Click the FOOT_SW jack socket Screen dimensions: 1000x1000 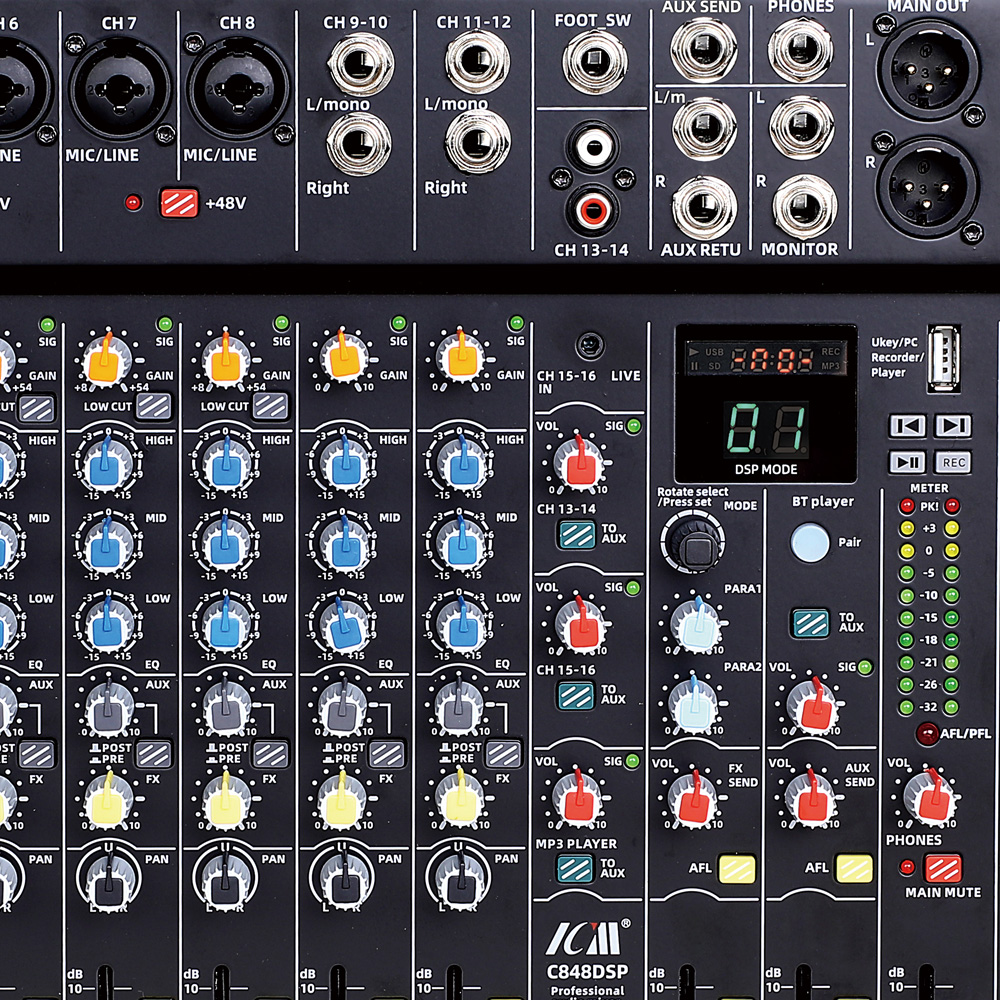[x=594, y=61]
